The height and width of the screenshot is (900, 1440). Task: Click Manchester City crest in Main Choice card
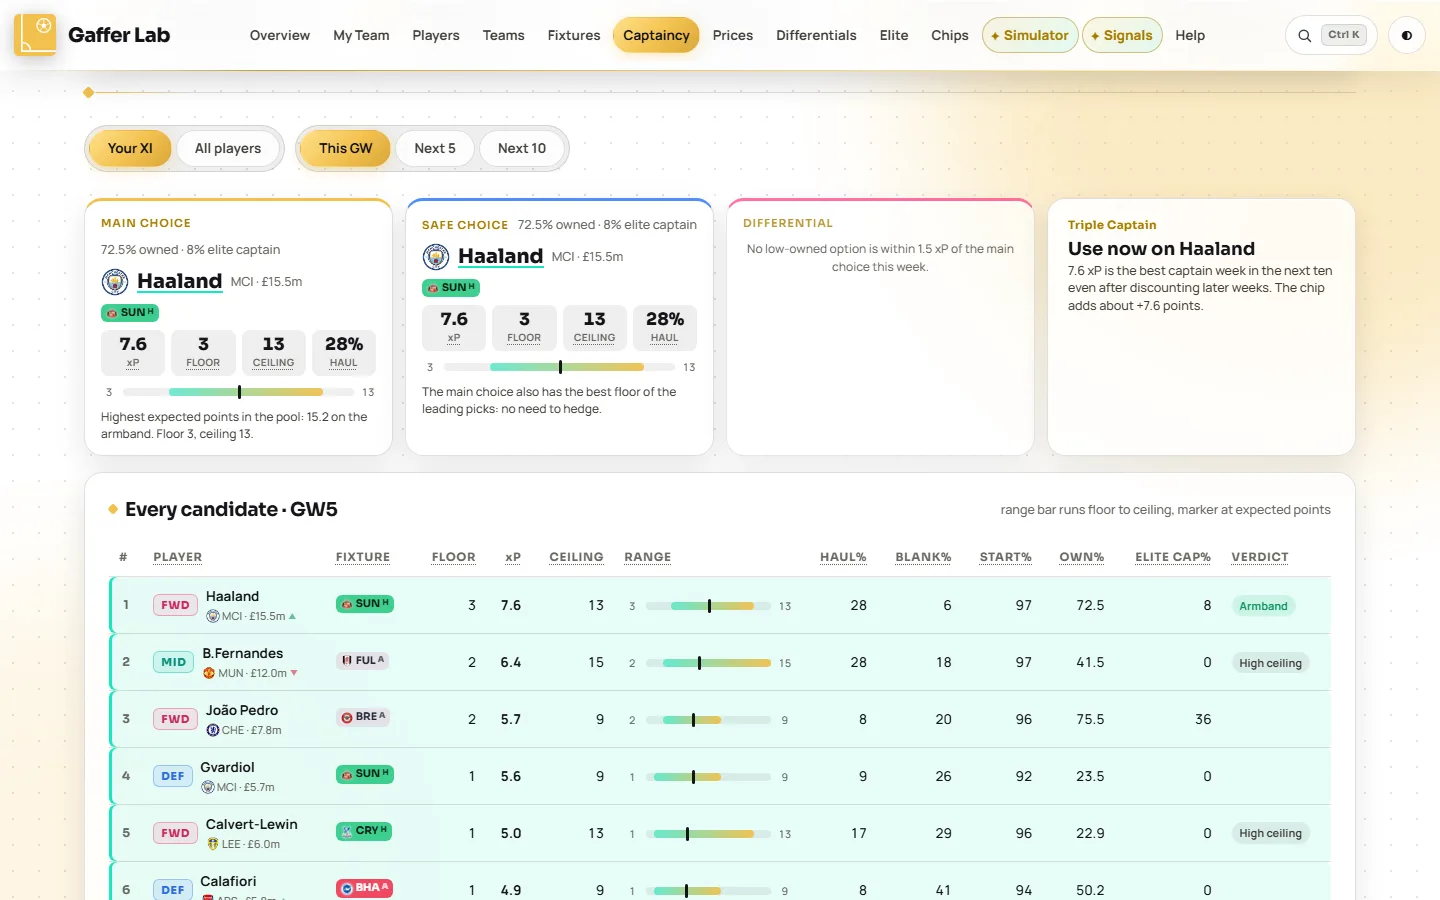115,282
